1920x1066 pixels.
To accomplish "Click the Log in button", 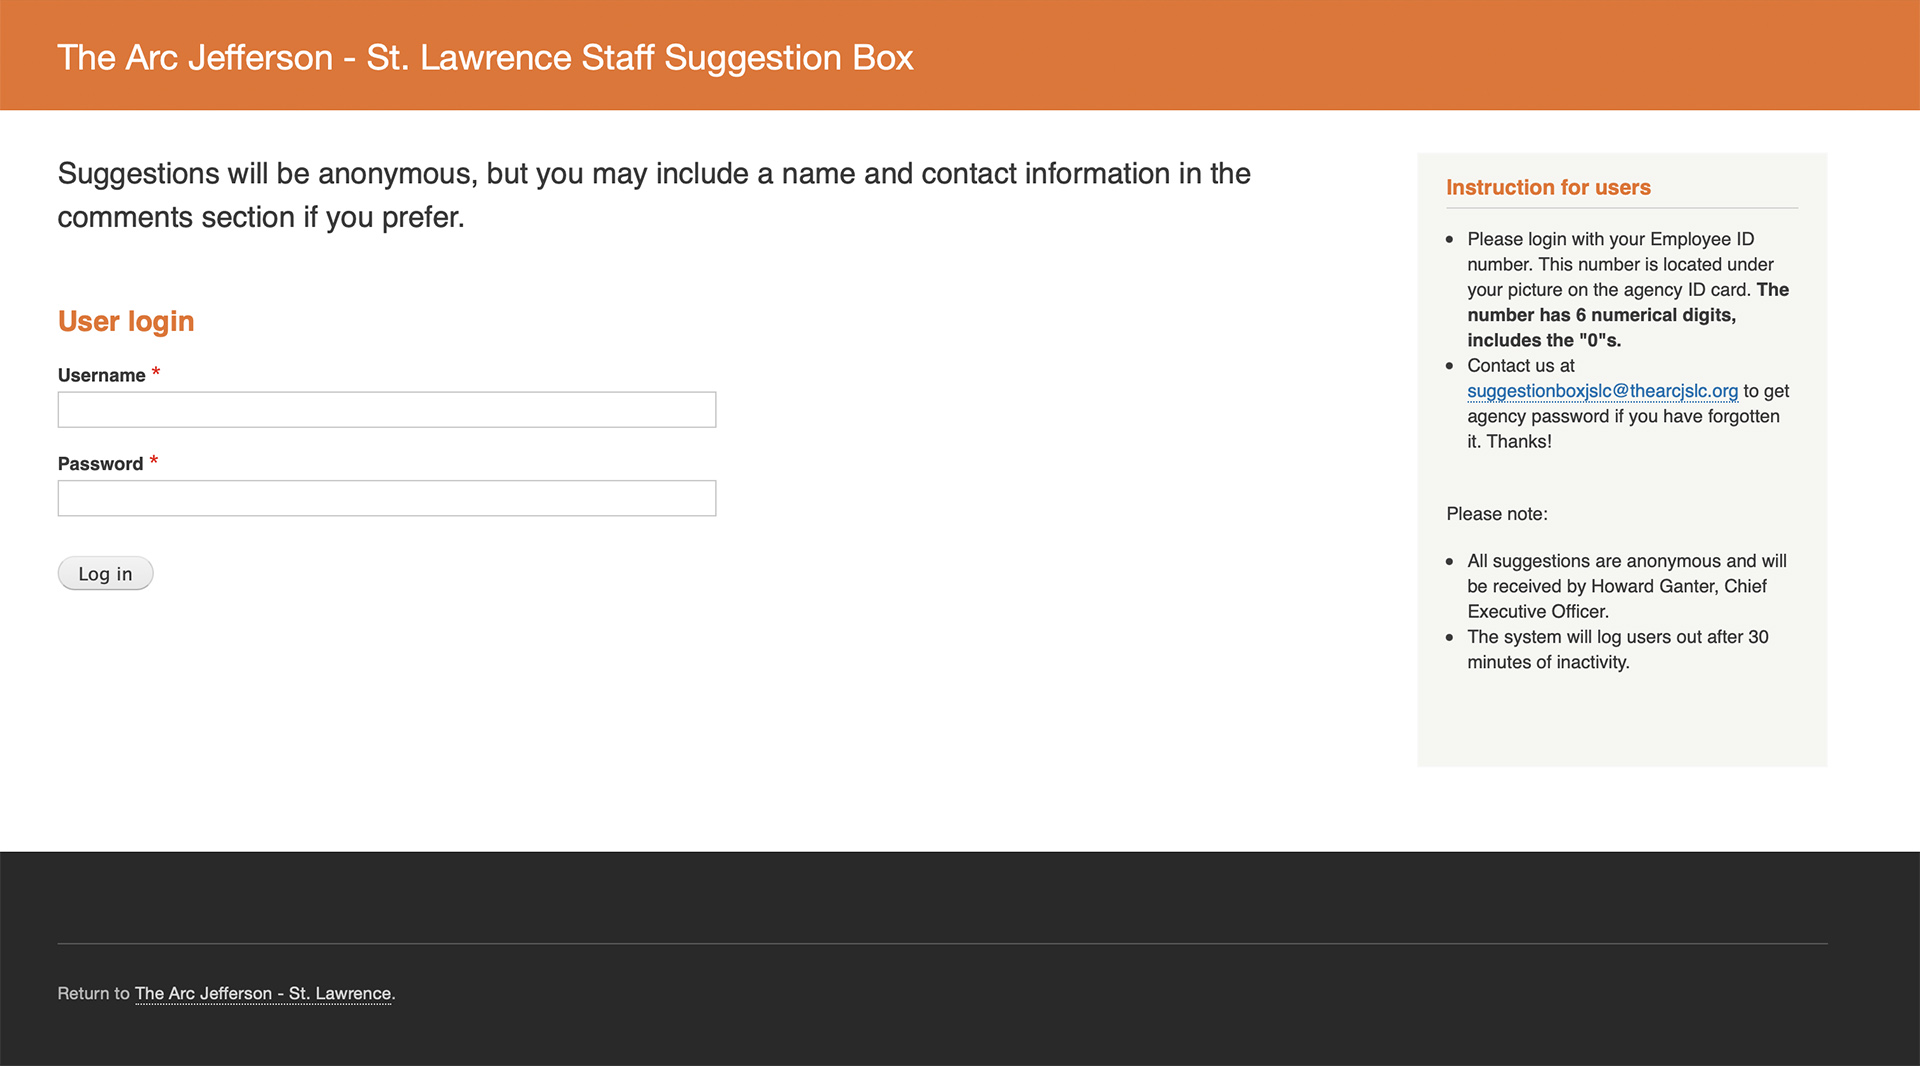I will (105, 573).
